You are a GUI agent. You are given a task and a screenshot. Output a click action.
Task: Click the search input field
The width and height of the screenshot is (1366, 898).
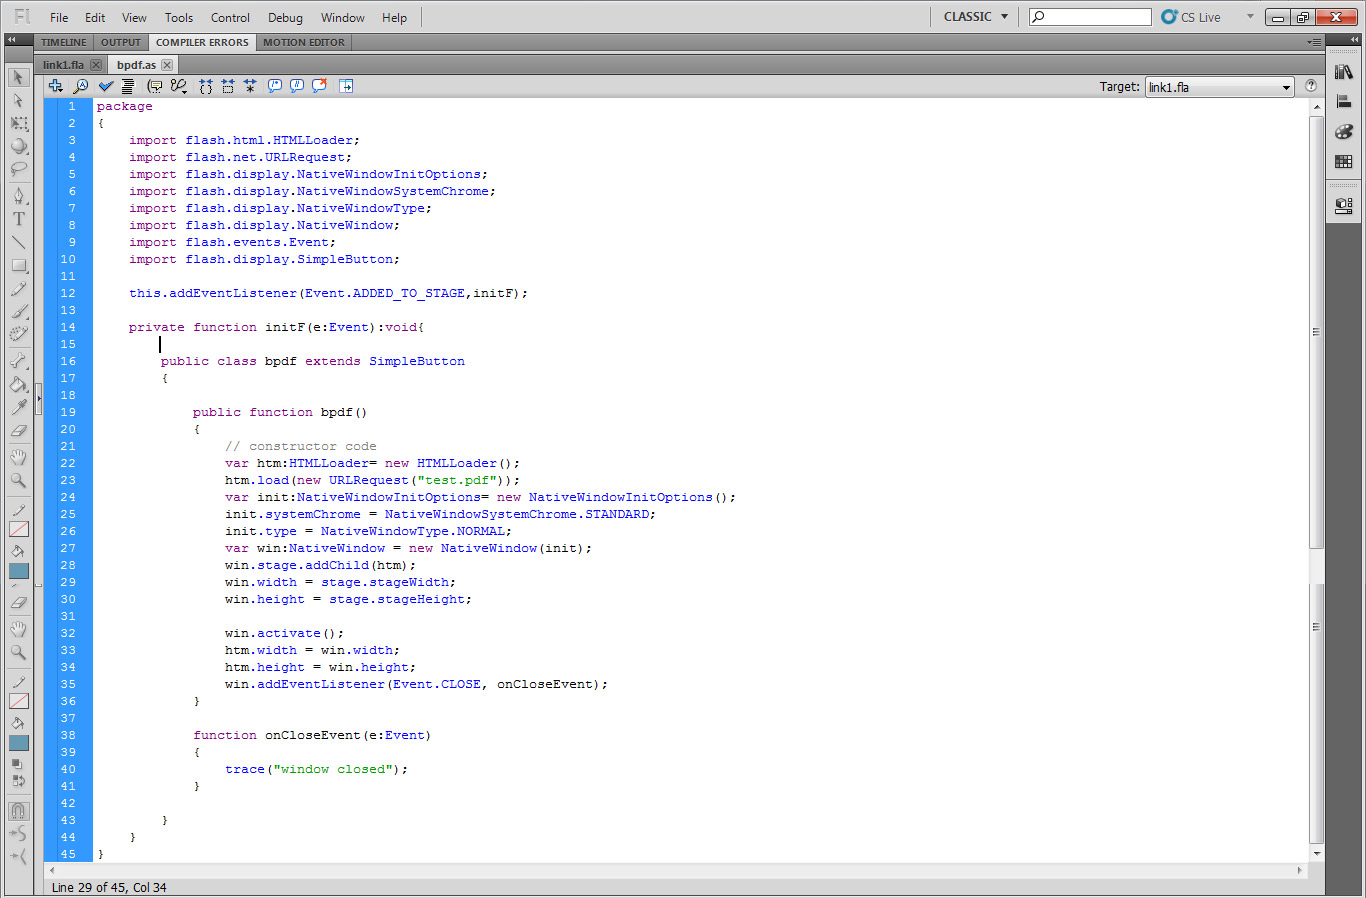[1090, 16]
